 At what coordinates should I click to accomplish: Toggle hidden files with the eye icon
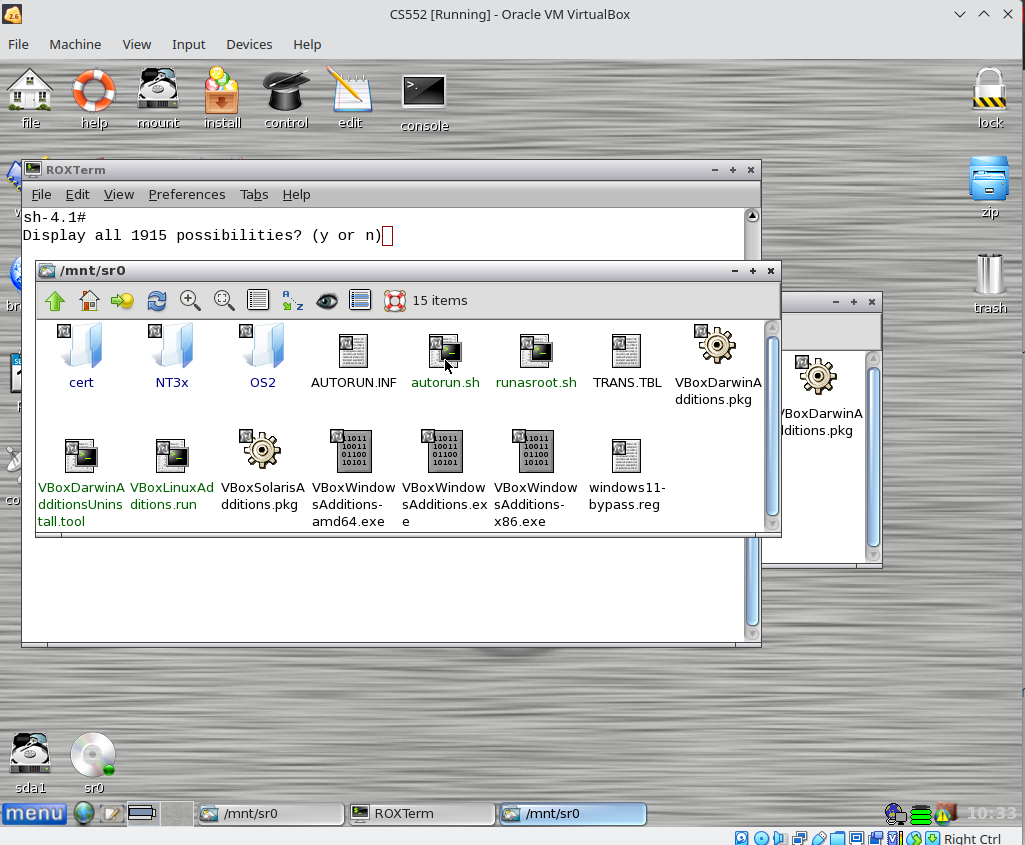click(326, 300)
